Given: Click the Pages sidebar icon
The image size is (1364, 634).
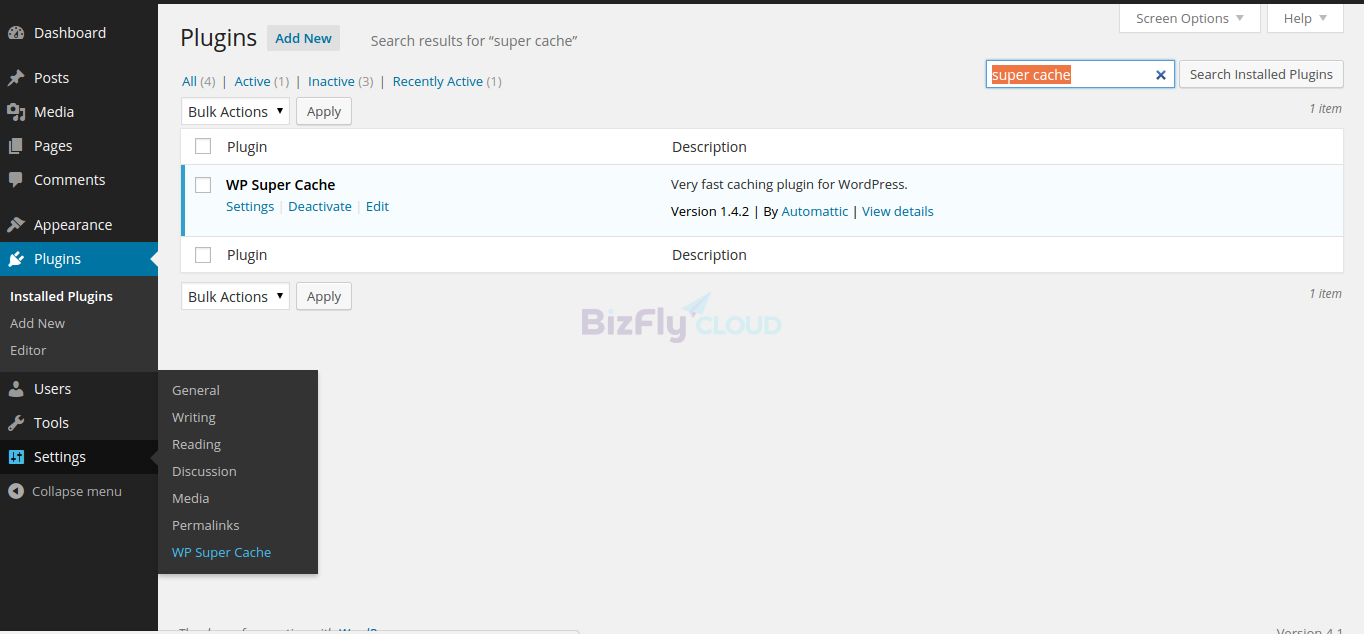Looking at the screenshot, I should coord(16,146).
